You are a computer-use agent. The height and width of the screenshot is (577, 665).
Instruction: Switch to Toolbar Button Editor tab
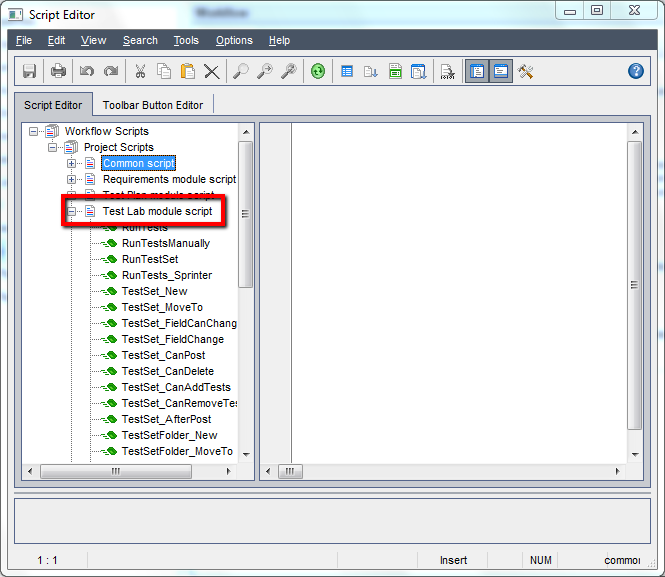153,105
